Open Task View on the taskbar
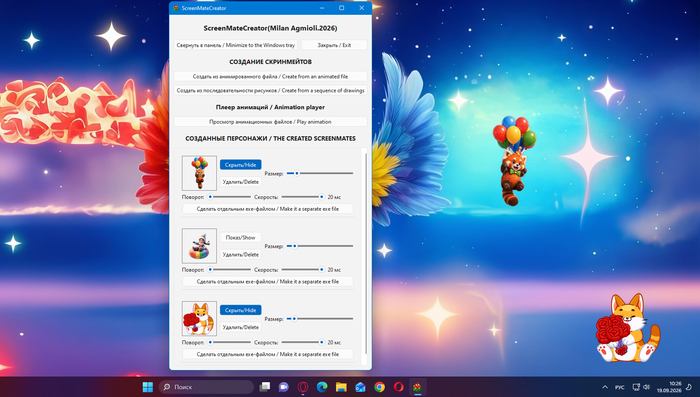Image resolution: width=700 pixels, height=397 pixels. click(265, 387)
